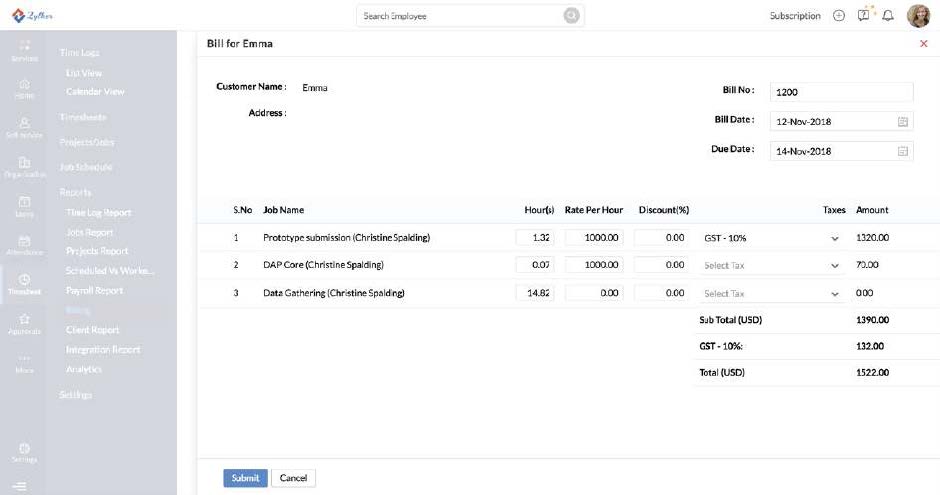Edit hours for Prototype submission row
This screenshot has width=940, height=495.
point(535,238)
